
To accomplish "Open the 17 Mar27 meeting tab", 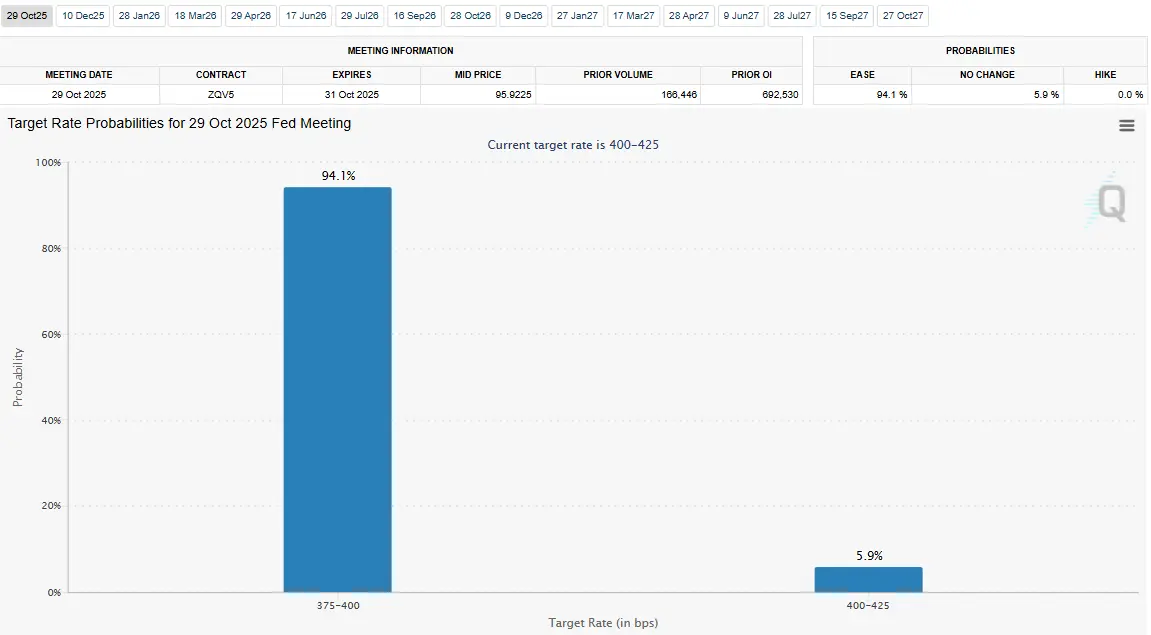I will 633,15.
